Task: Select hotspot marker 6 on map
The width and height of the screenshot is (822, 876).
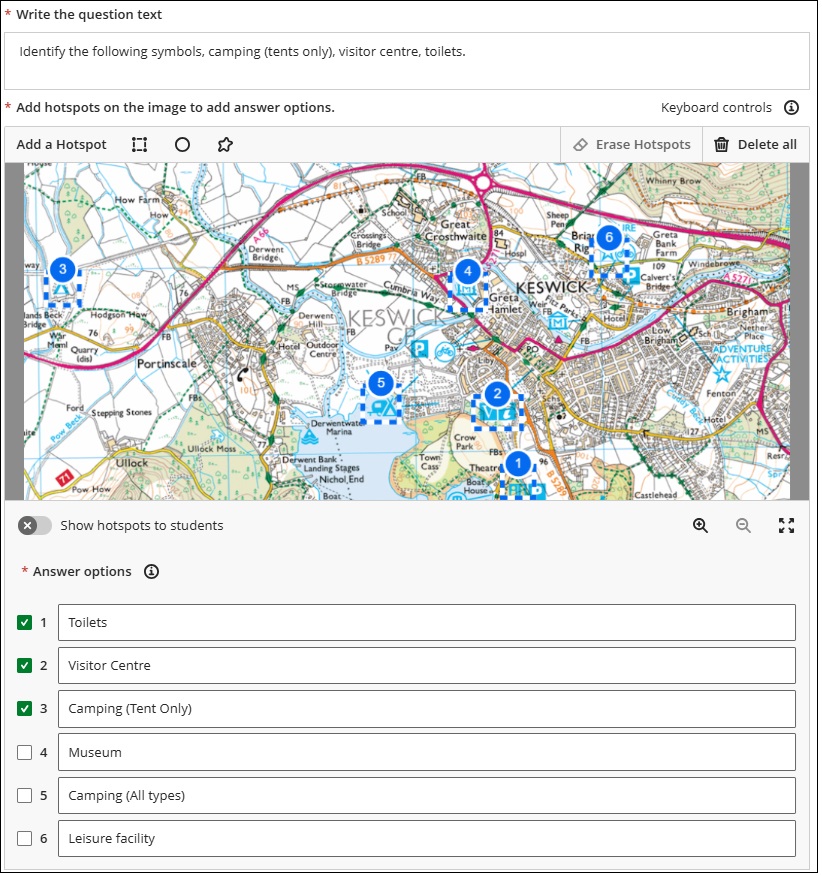Action: [609, 237]
